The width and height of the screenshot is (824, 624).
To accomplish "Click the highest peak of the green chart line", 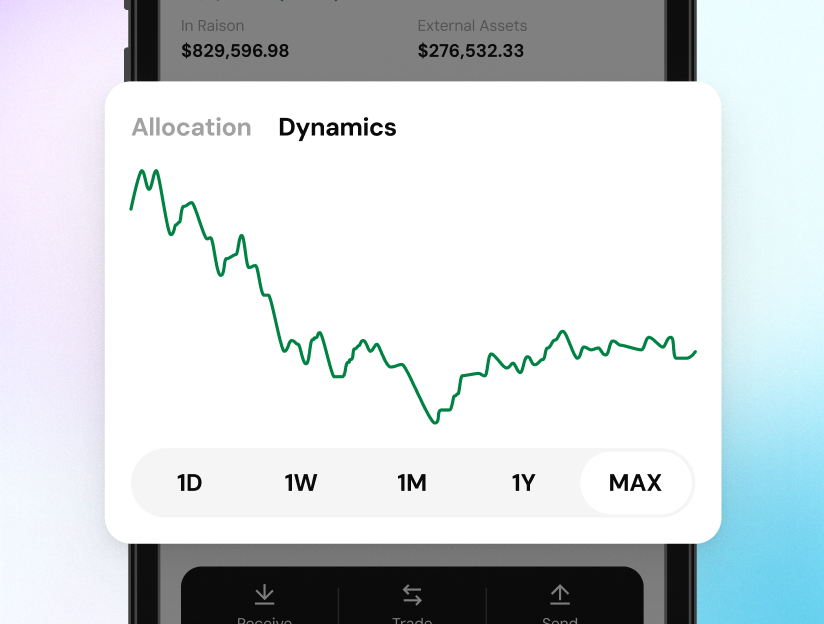I will coord(142,171).
